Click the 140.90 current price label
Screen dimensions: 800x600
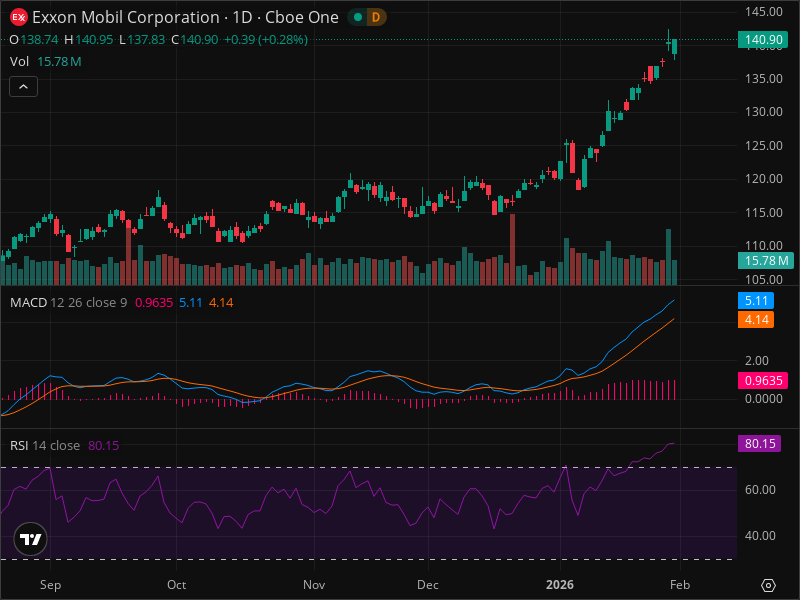(x=763, y=40)
